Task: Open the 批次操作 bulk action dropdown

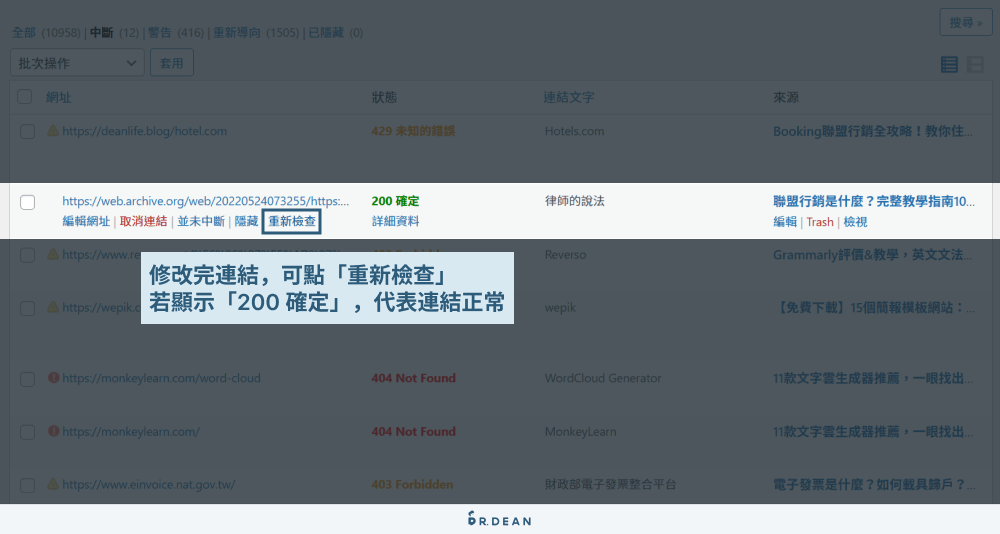Action: click(x=77, y=63)
